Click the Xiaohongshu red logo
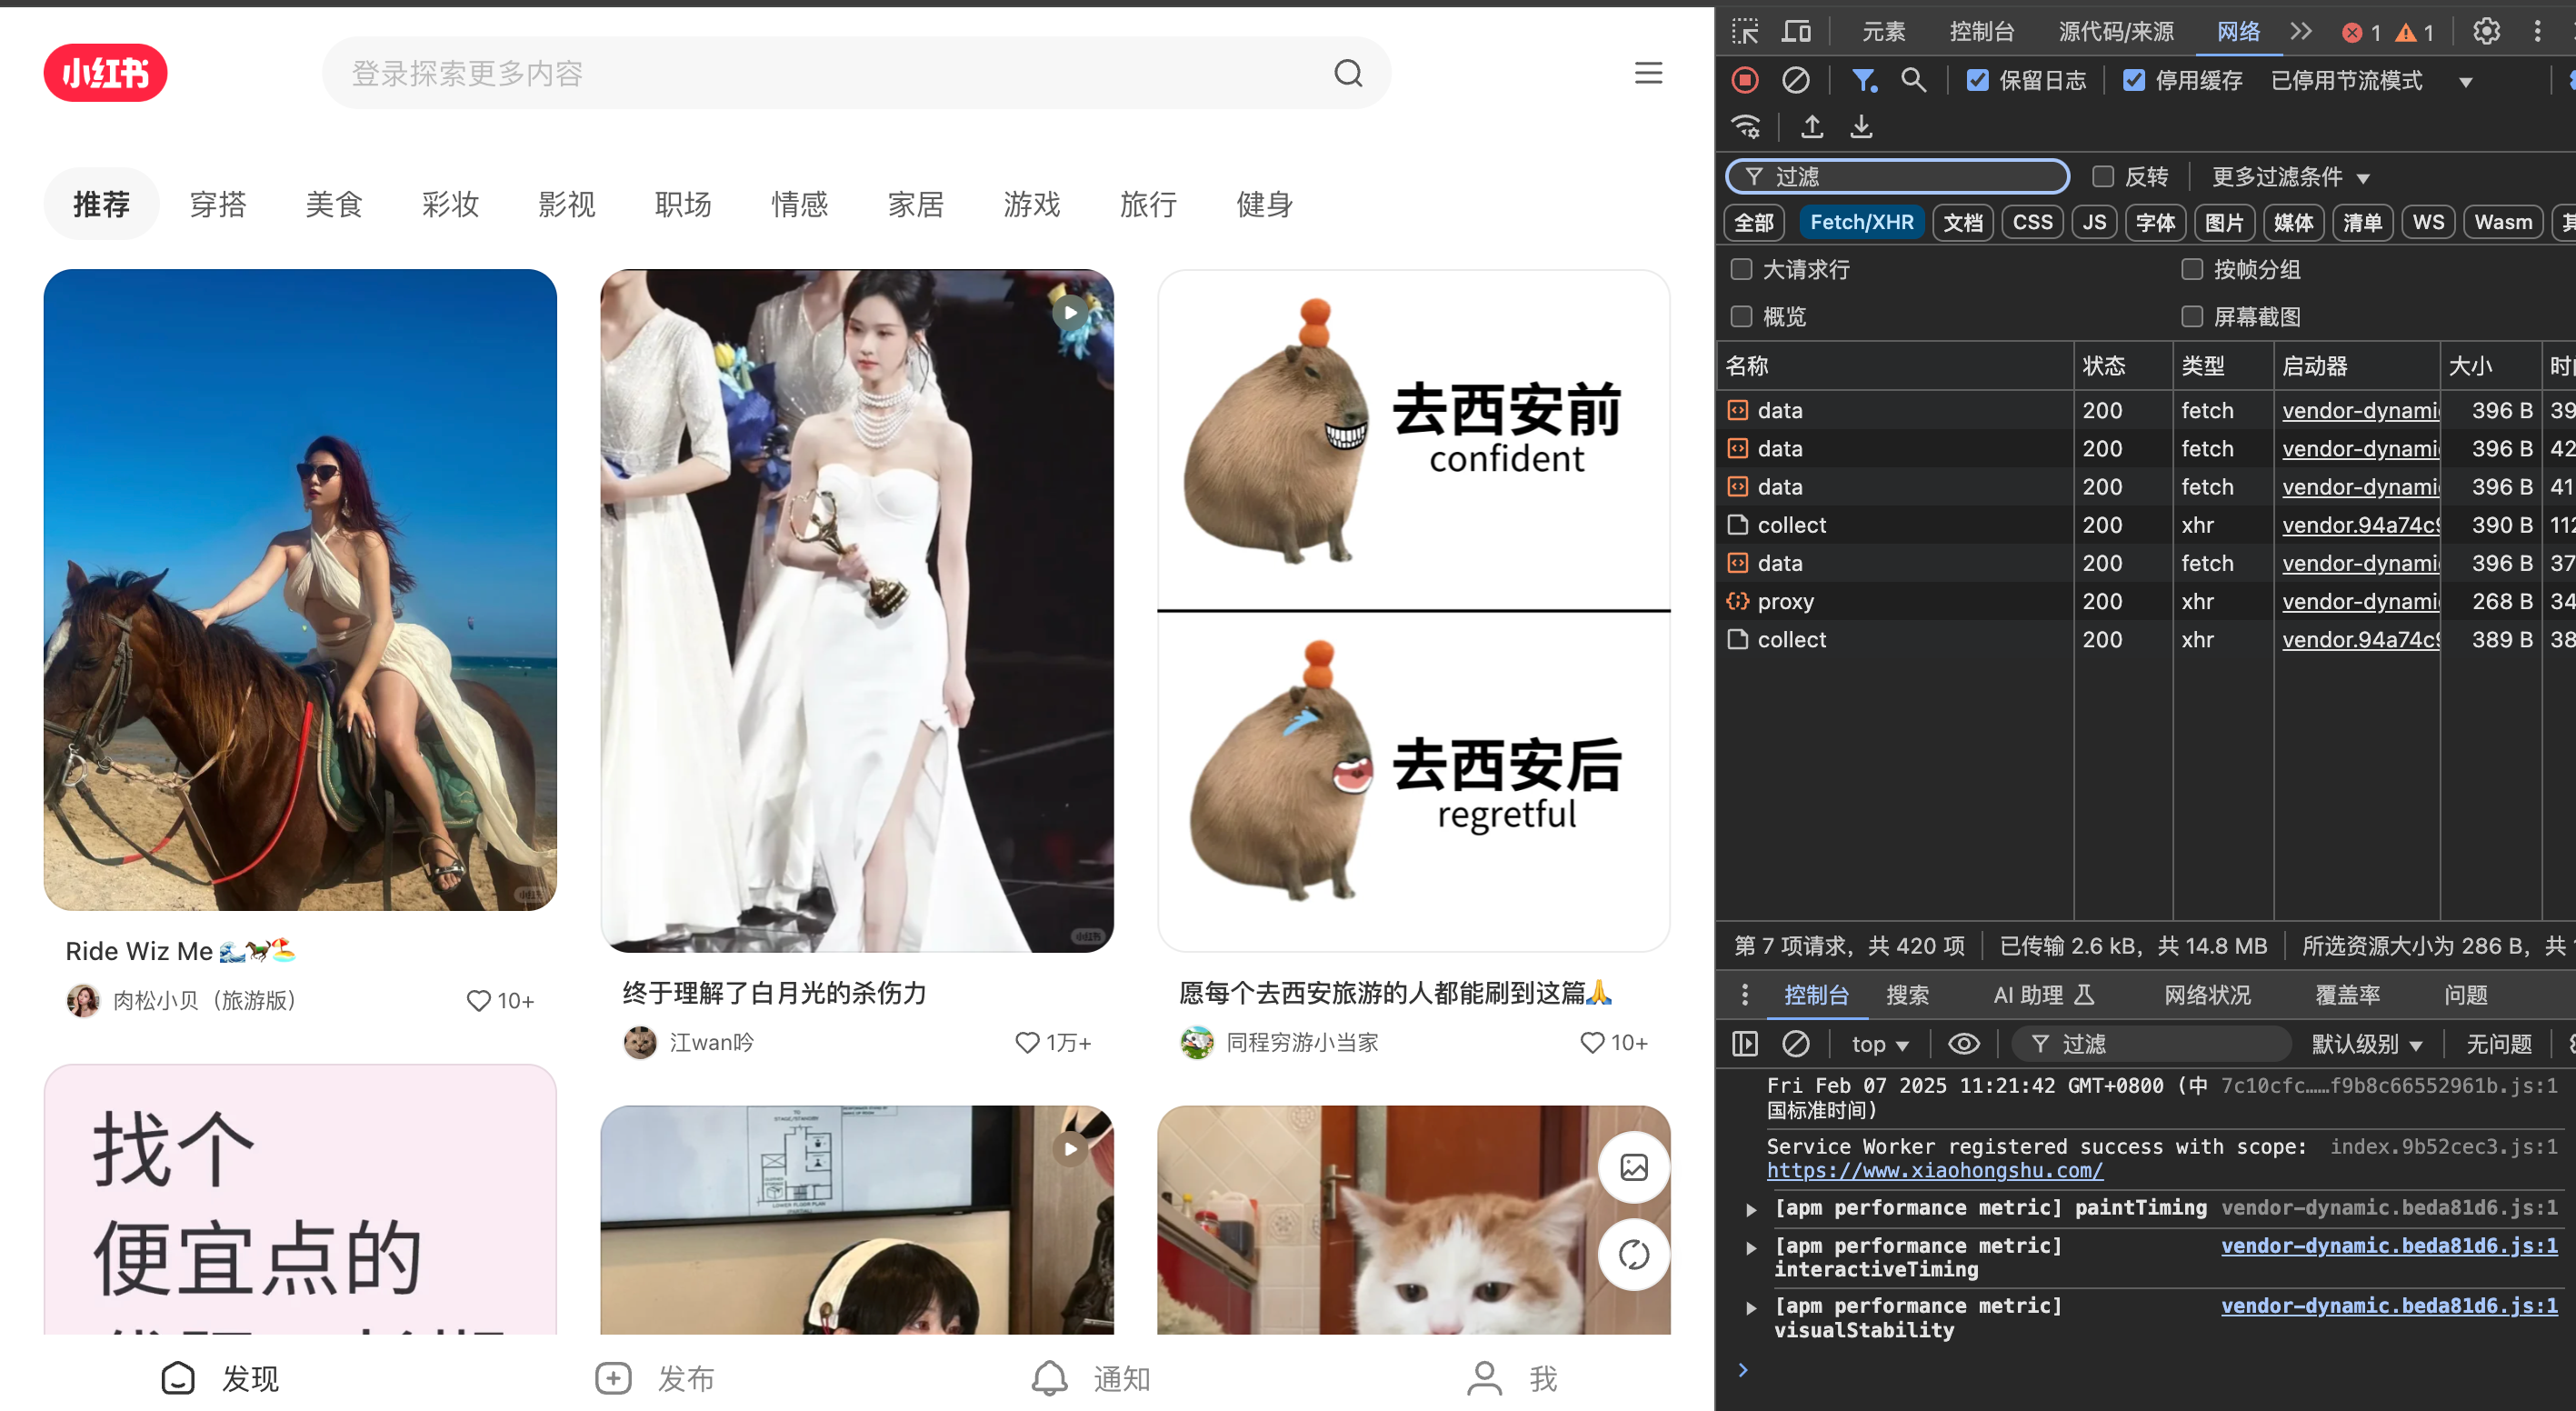 coord(105,73)
